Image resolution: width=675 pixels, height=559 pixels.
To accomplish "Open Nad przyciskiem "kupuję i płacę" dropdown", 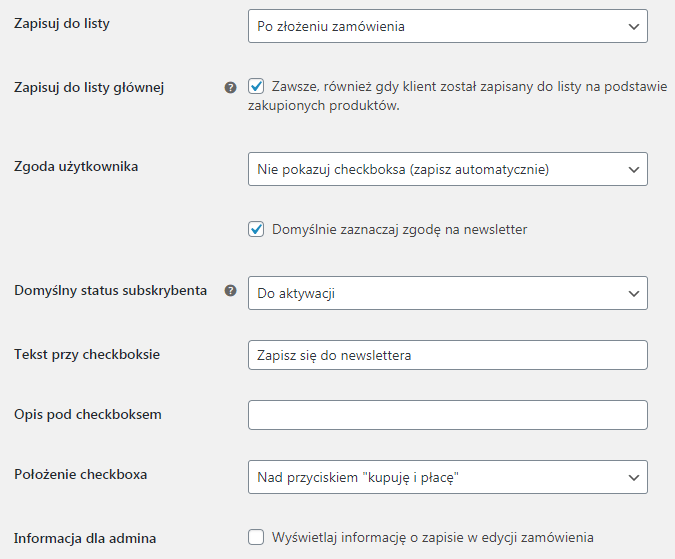I will (x=448, y=477).
